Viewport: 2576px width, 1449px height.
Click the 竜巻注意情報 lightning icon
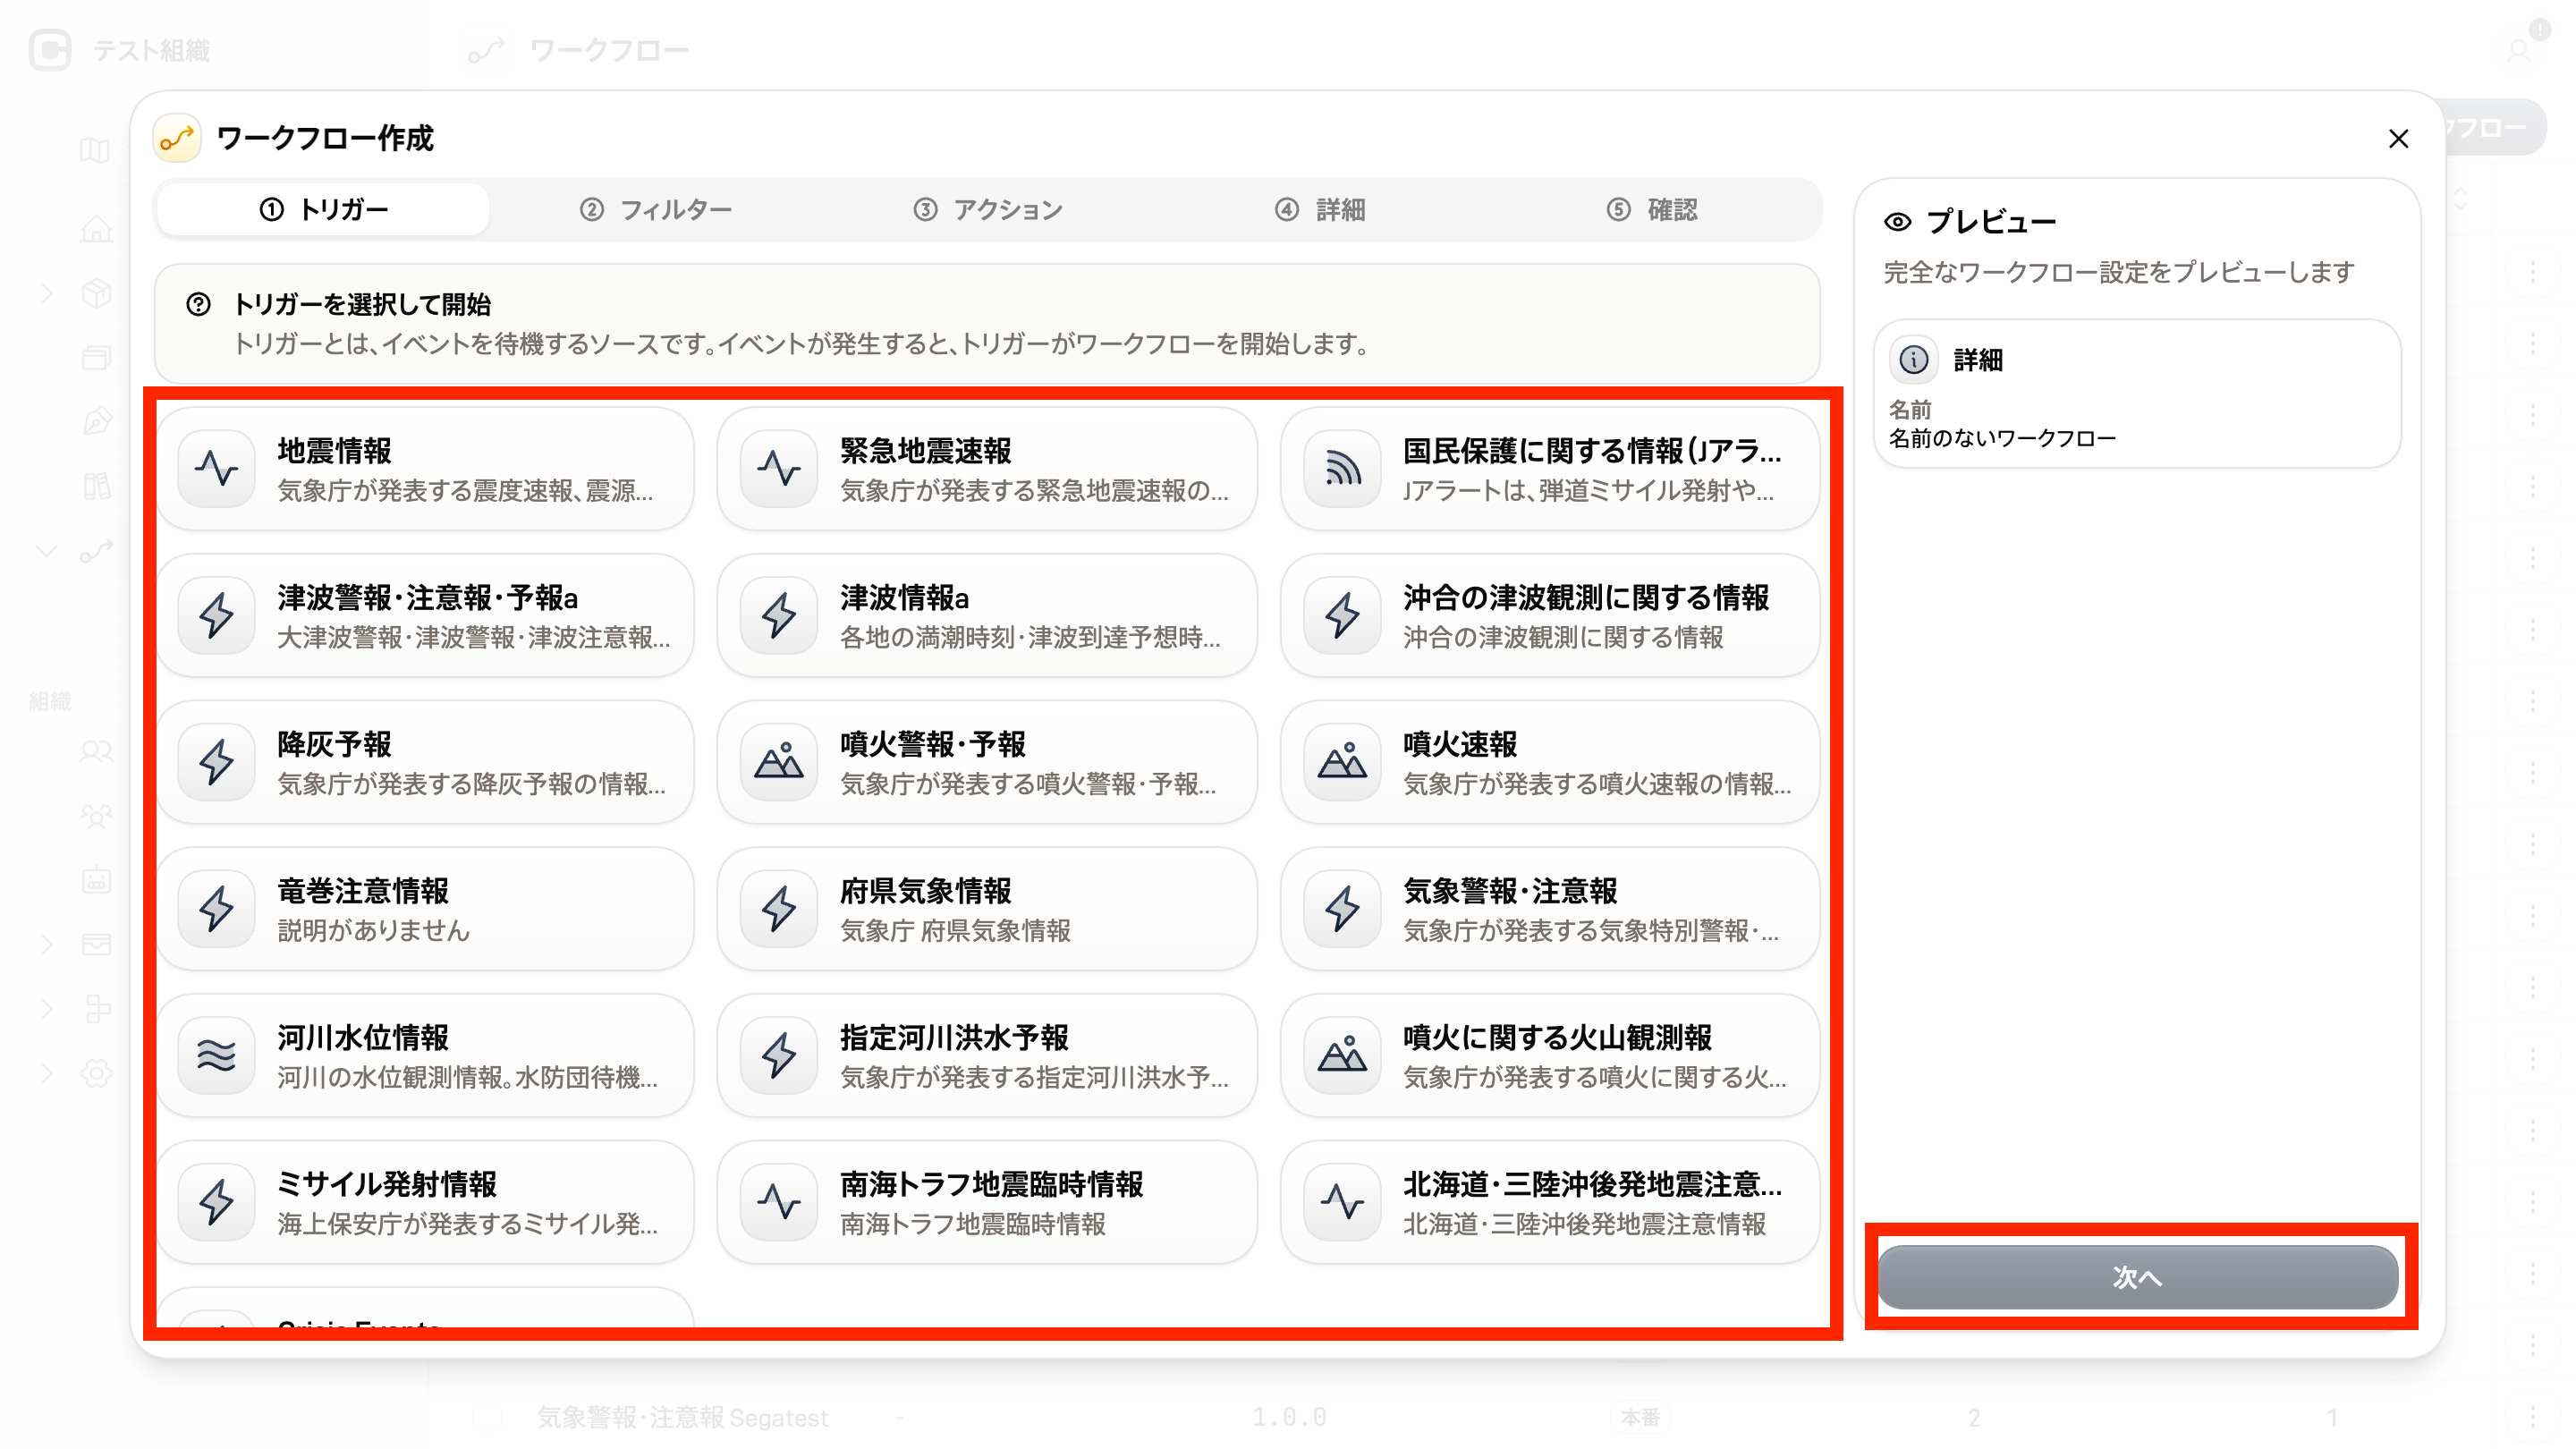216,909
